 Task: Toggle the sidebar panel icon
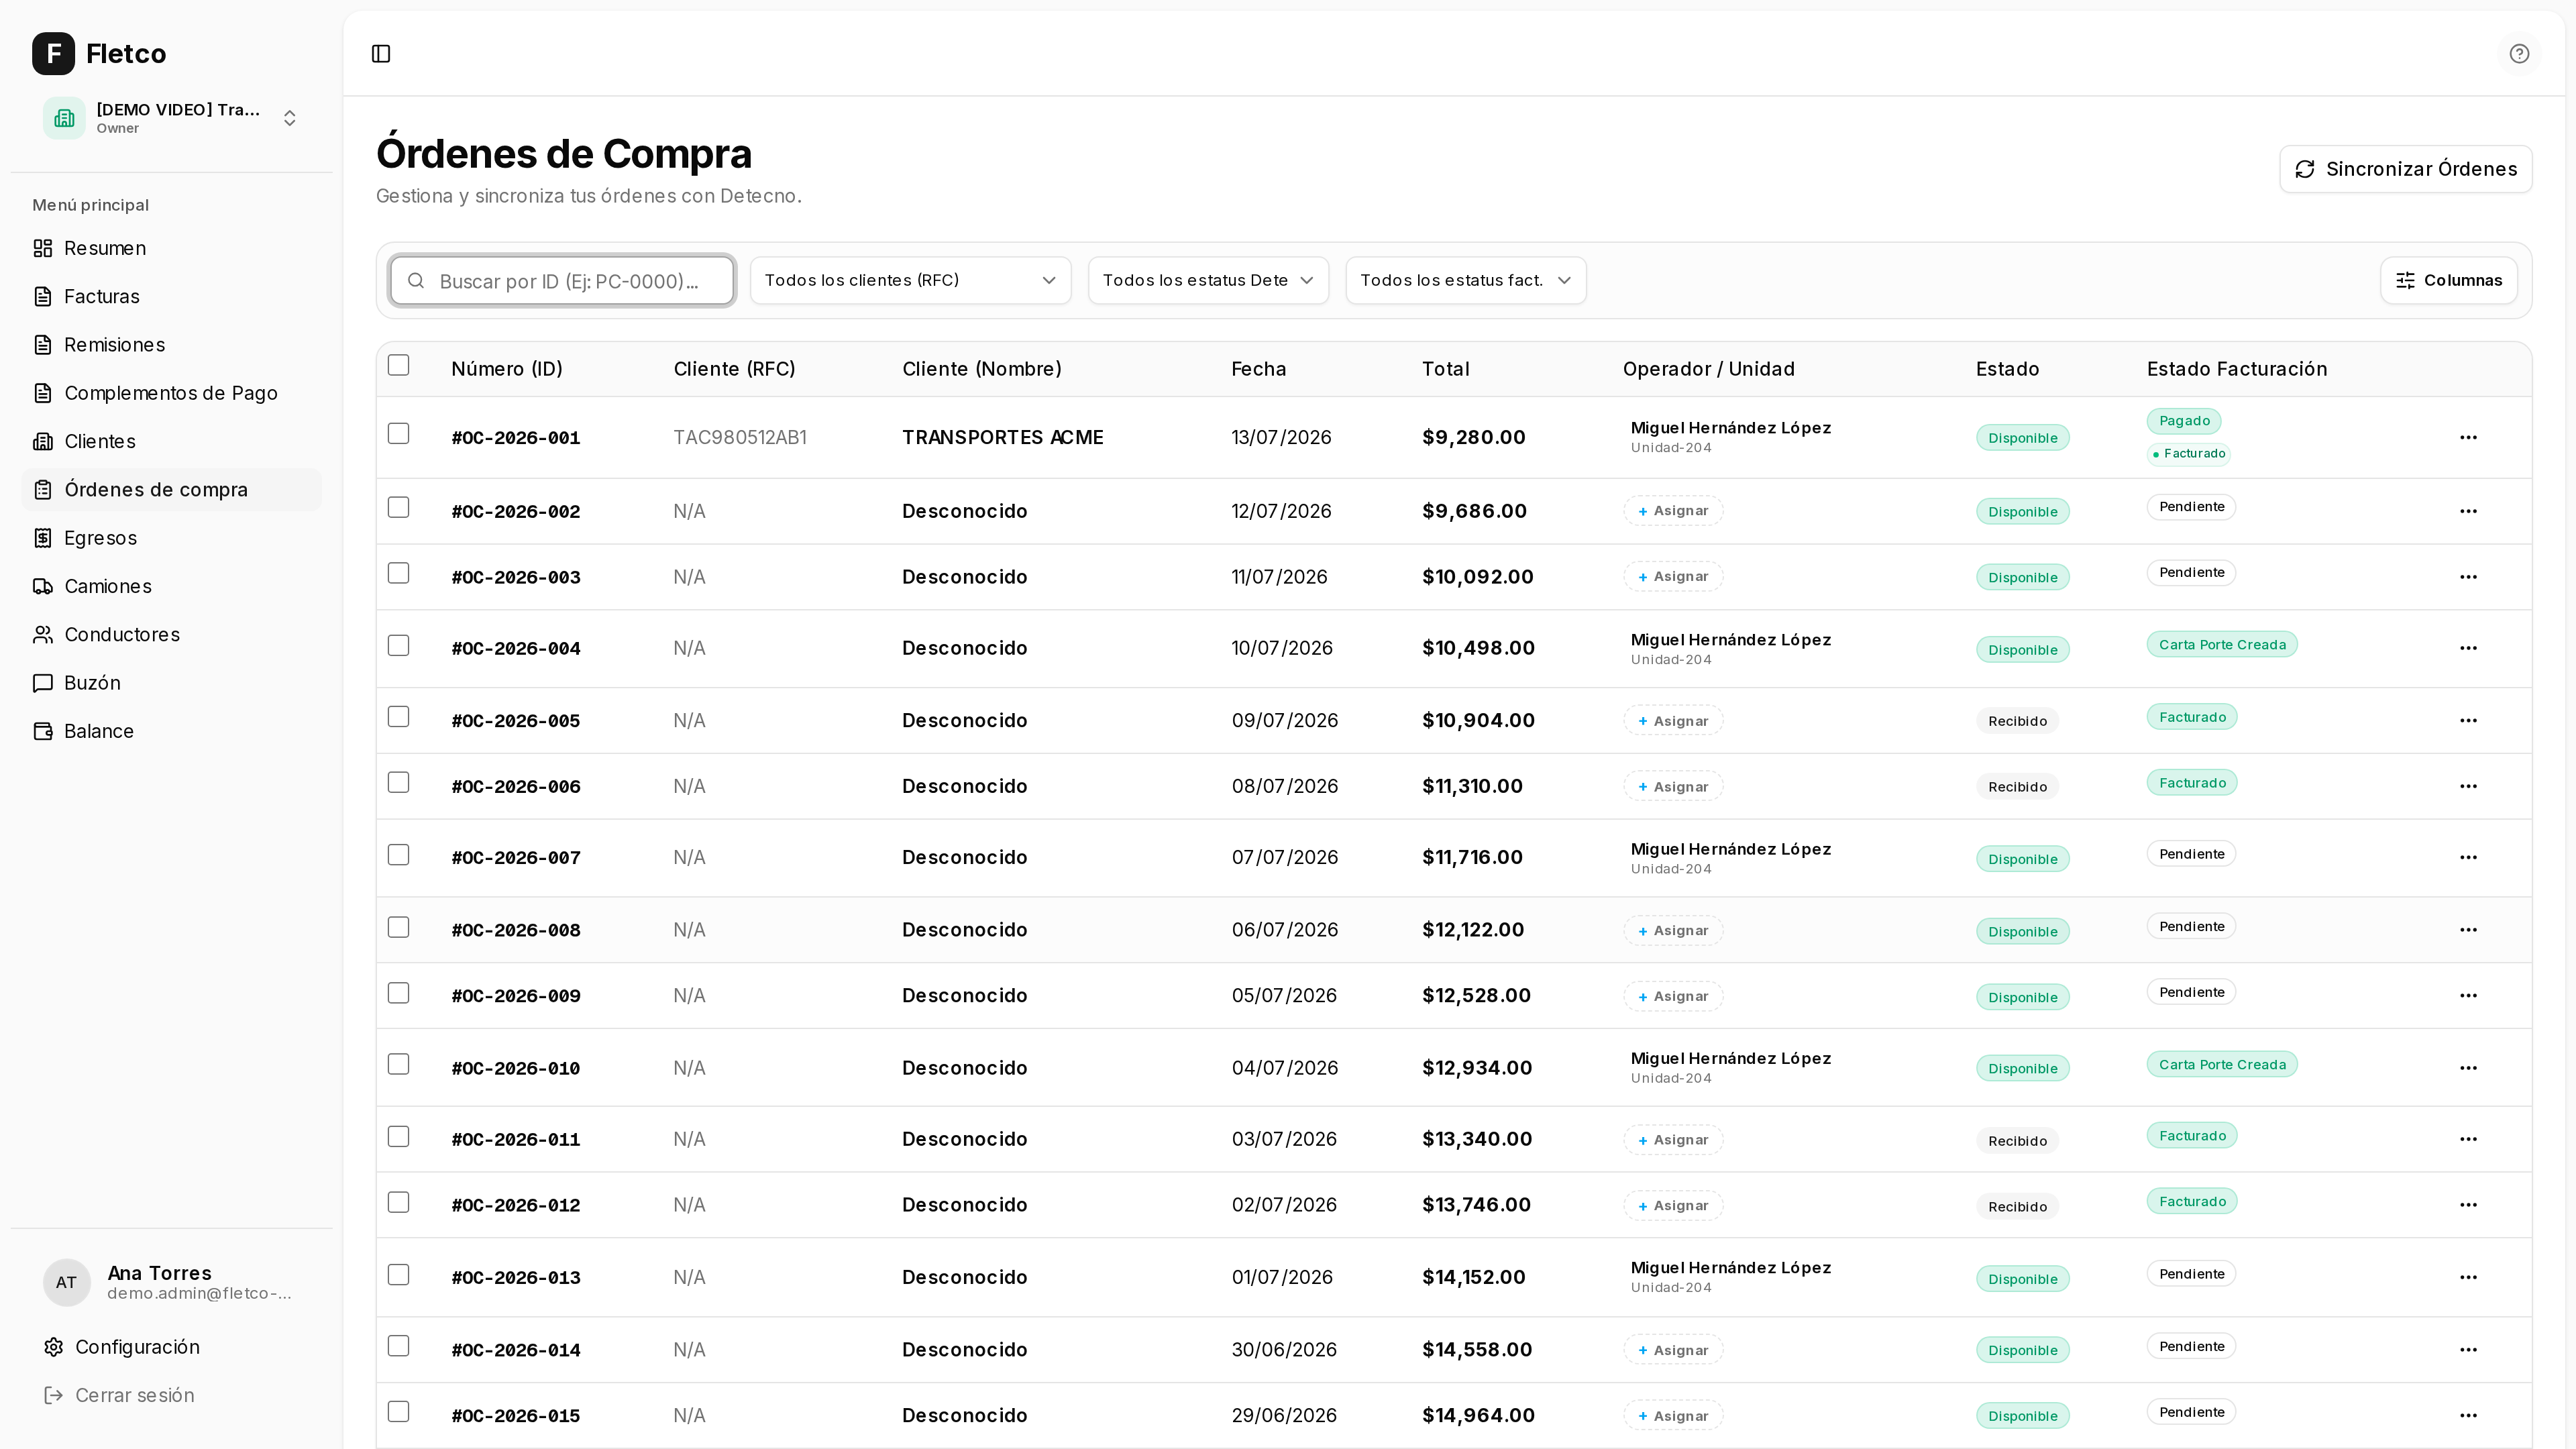(381, 54)
